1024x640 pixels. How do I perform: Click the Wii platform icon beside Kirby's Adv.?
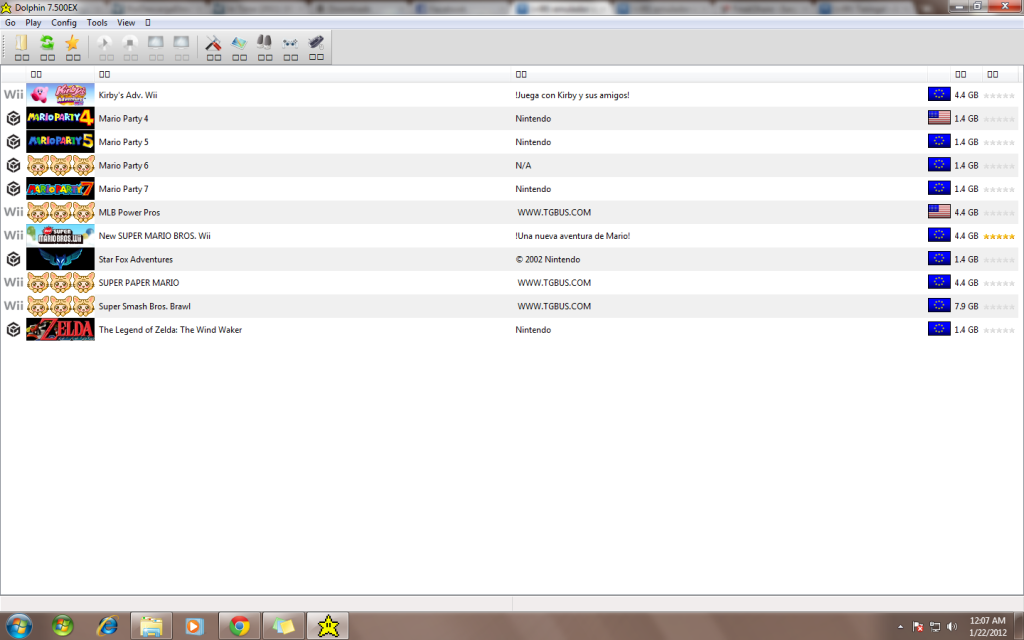(13, 95)
